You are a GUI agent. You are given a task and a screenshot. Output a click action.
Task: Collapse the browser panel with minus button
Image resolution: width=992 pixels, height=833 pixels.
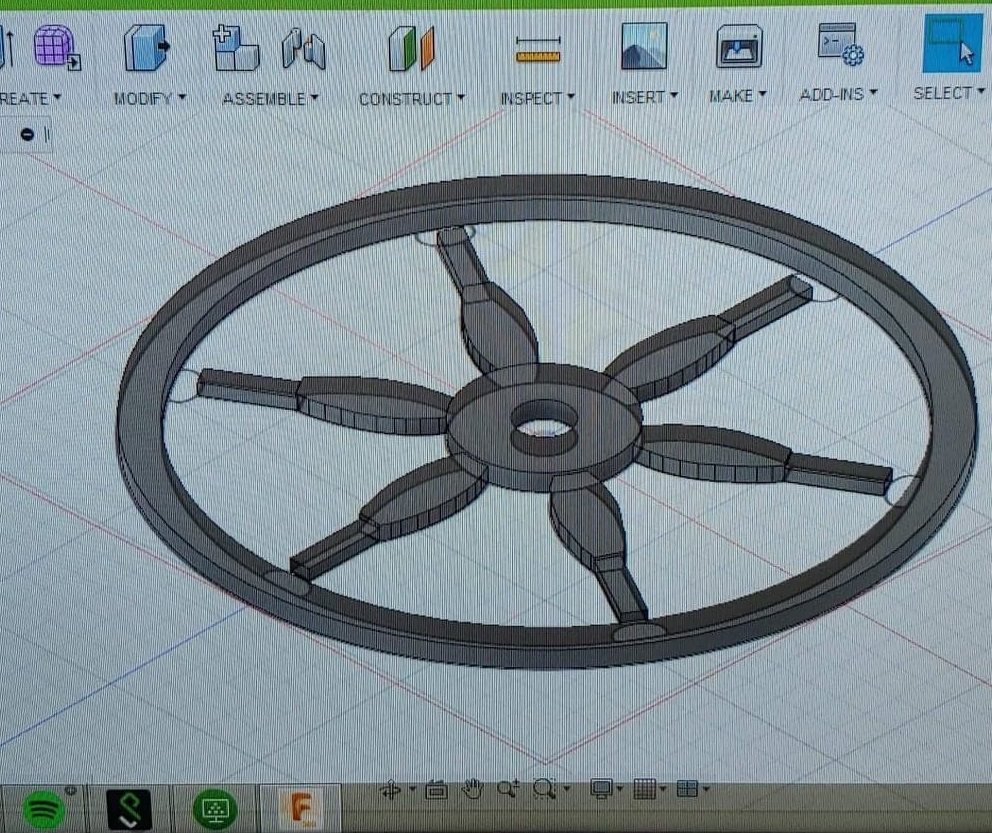click(28, 134)
